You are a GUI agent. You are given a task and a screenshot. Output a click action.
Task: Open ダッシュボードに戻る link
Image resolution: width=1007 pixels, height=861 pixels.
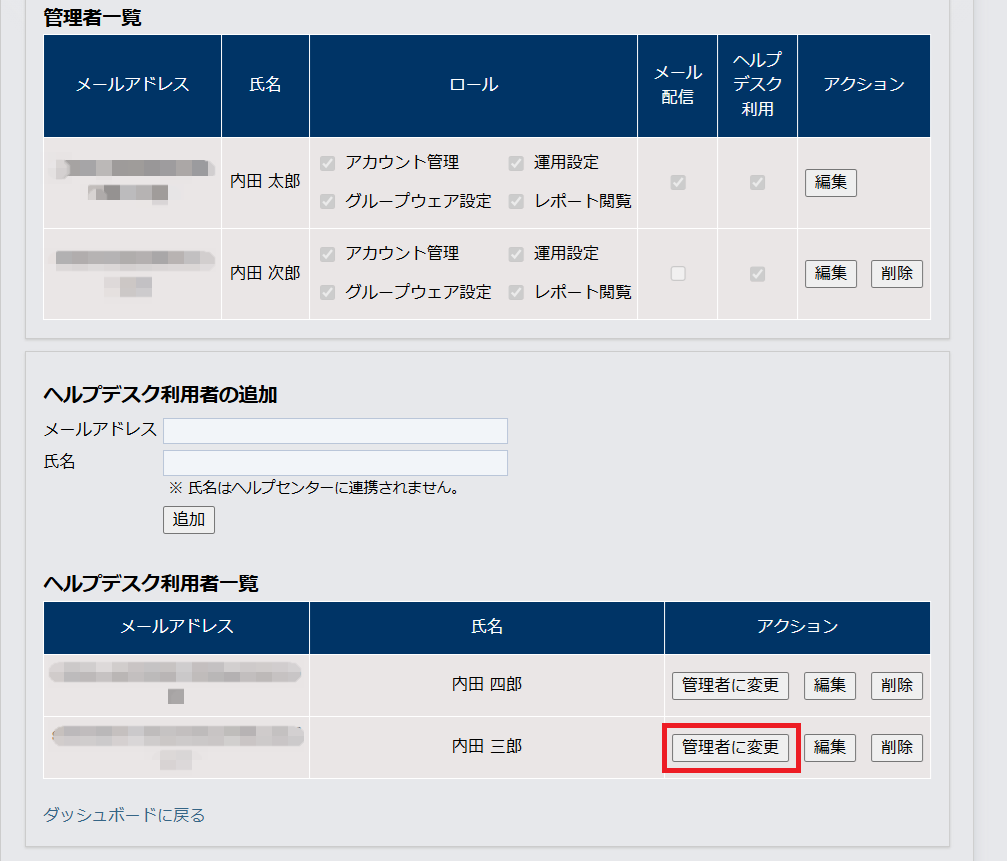124,815
